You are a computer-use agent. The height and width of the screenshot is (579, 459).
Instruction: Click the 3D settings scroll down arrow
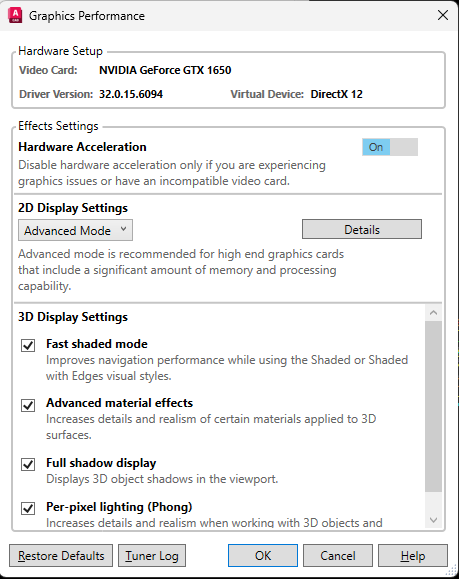click(x=434, y=520)
